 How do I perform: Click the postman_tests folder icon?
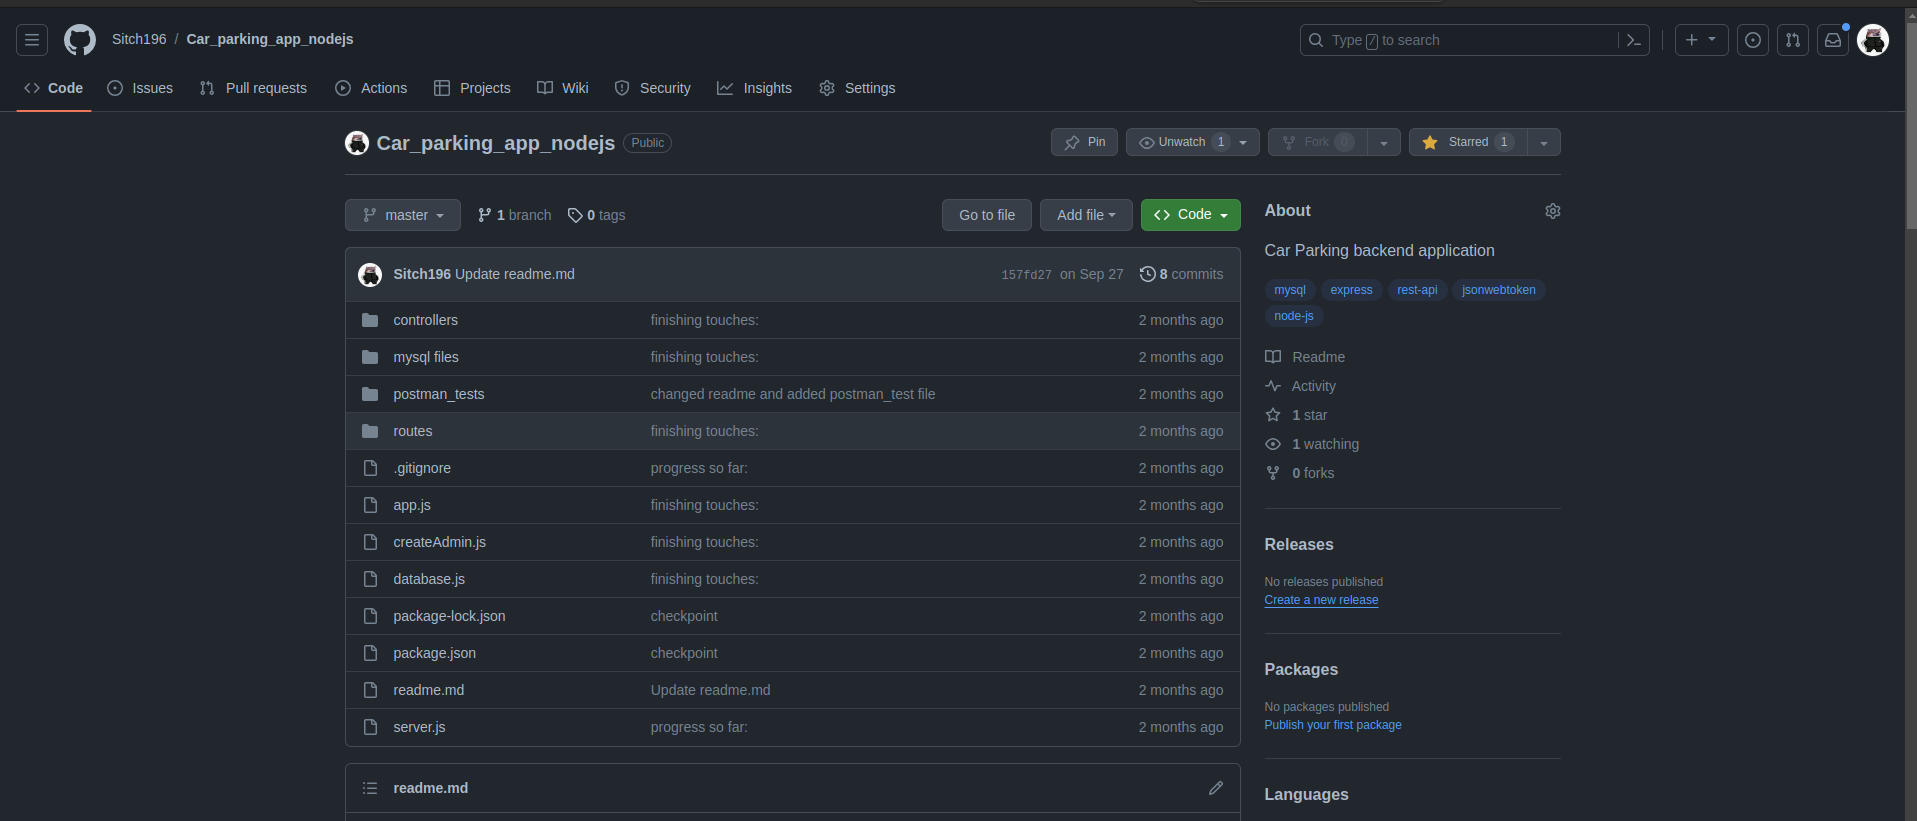coord(370,394)
